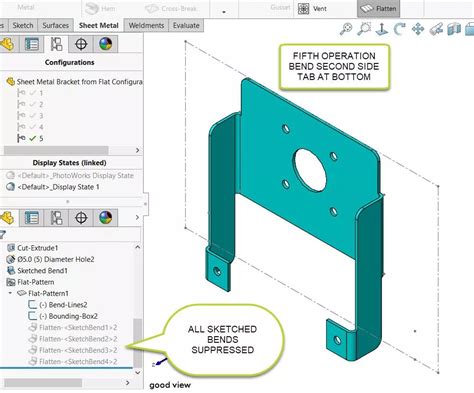This screenshot has width=474, height=393.
Task: Click scroll right arrow in Configurations pane
Action: click(x=137, y=150)
